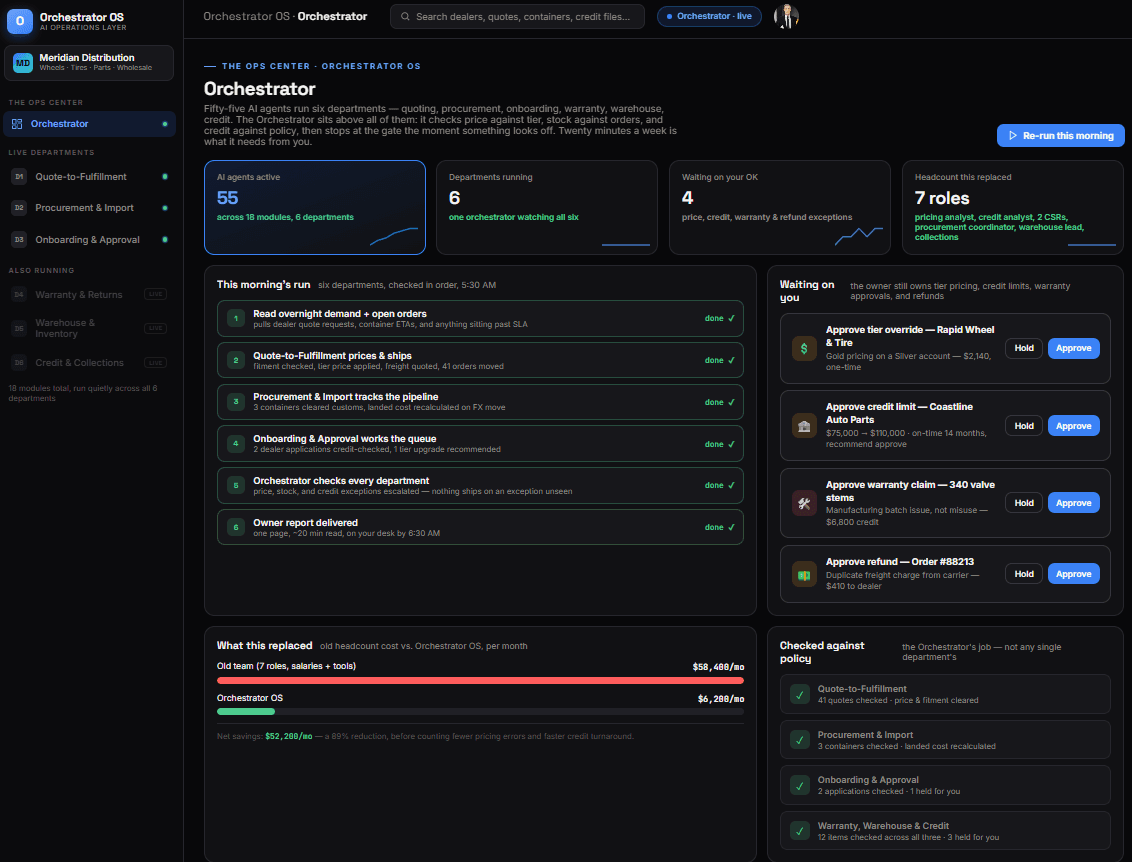
Task: Approve the Rapid Wheel & Tire tier override
Action: coord(1074,349)
